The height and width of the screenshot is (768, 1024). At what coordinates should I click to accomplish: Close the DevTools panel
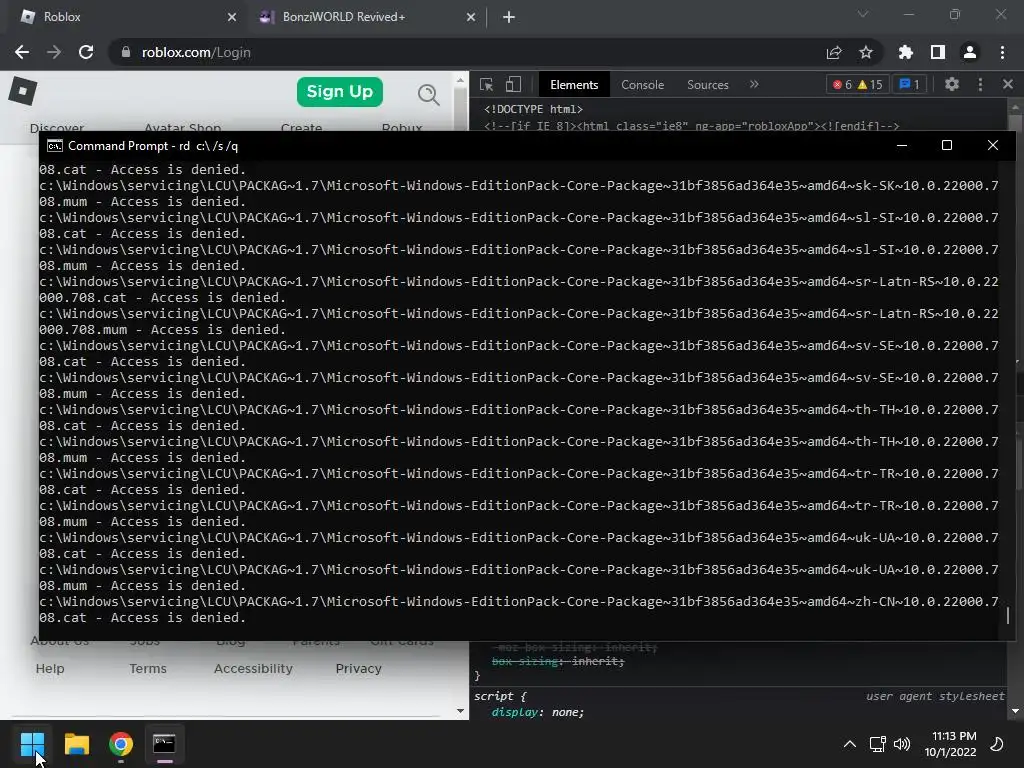point(1008,84)
